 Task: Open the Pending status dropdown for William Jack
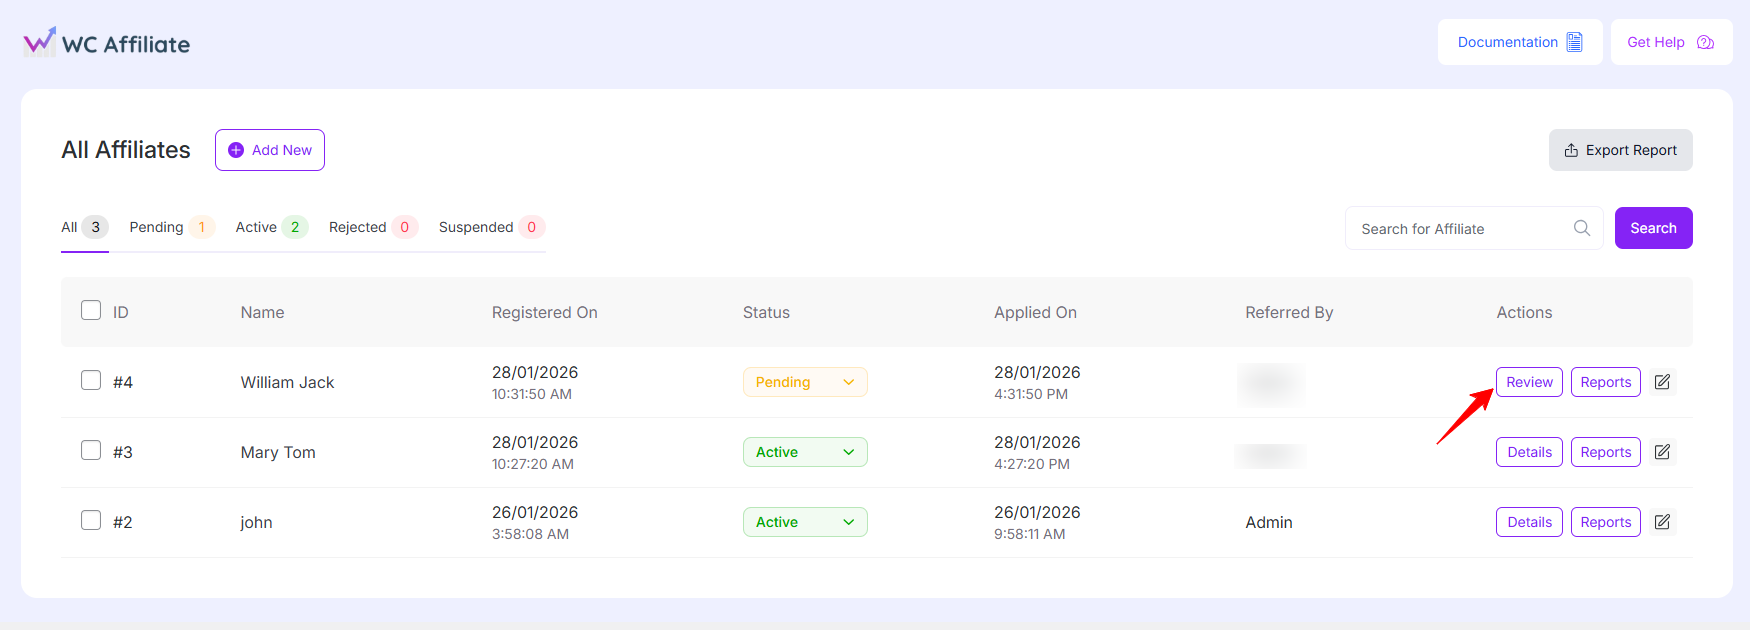point(805,382)
